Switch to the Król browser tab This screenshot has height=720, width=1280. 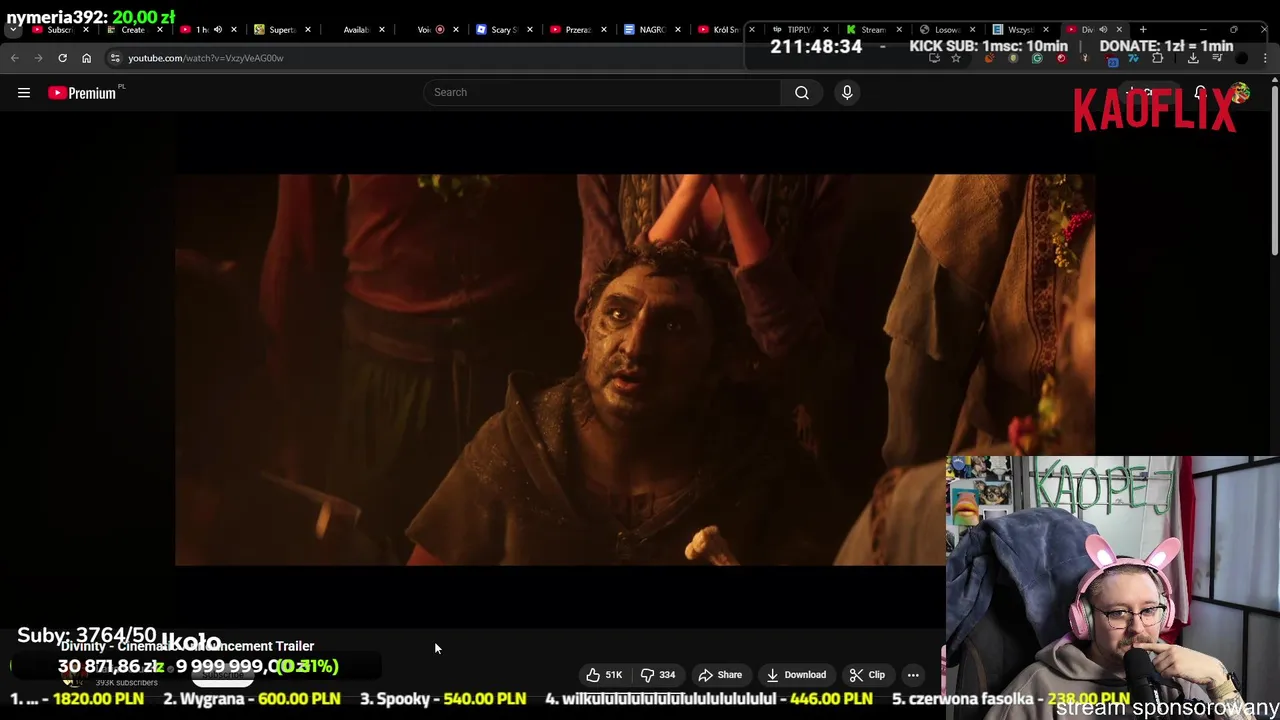(x=725, y=30)
